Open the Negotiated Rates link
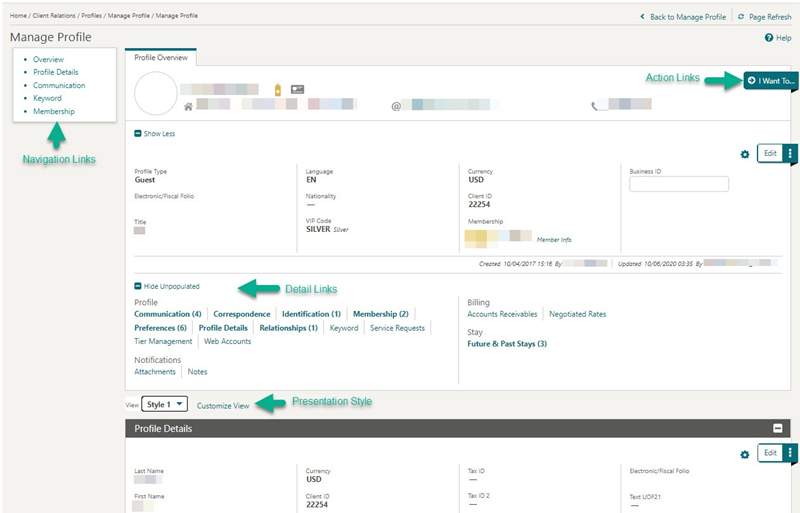800x513 pixels. [578, 314]
